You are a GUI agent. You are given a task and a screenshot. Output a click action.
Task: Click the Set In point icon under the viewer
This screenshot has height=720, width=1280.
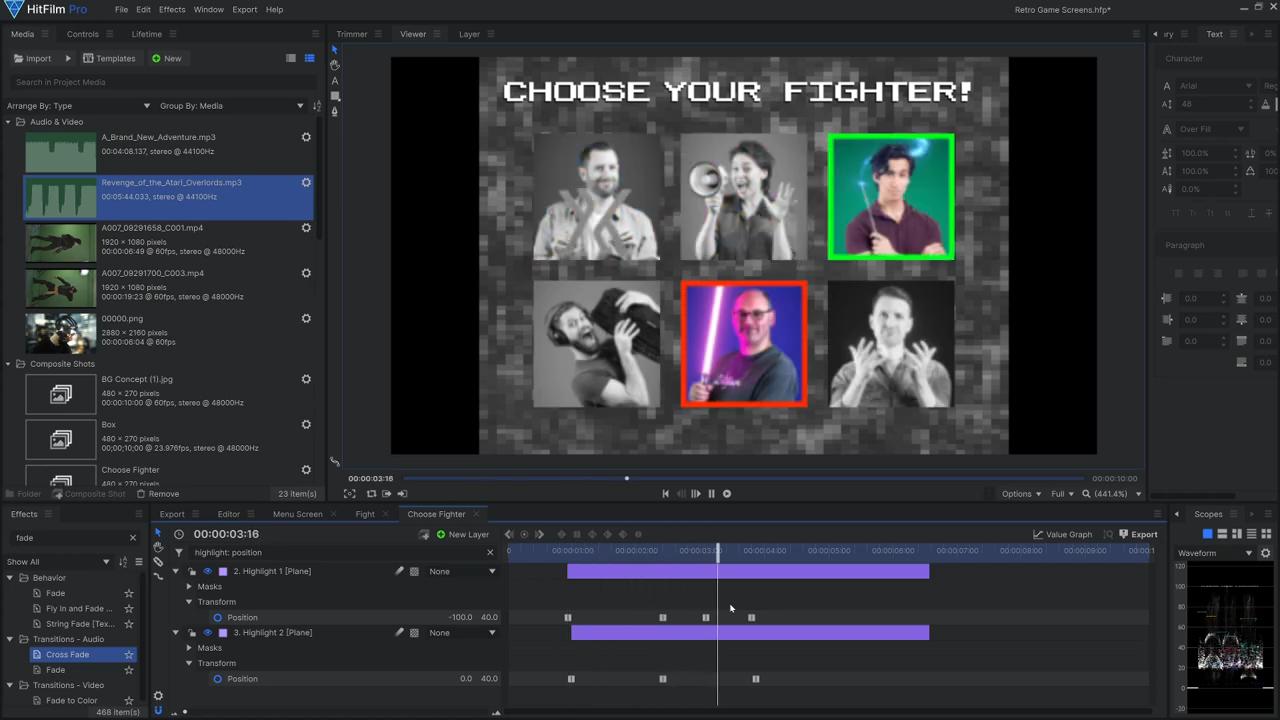click(x=387, y=493)
